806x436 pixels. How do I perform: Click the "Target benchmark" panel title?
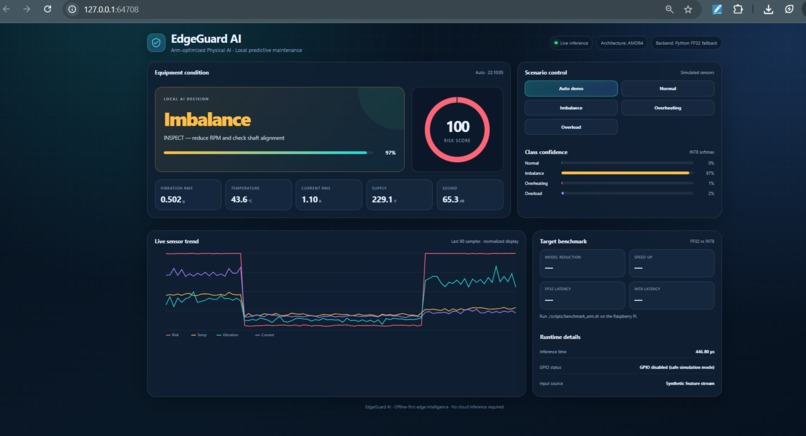(x=563, y=241)
